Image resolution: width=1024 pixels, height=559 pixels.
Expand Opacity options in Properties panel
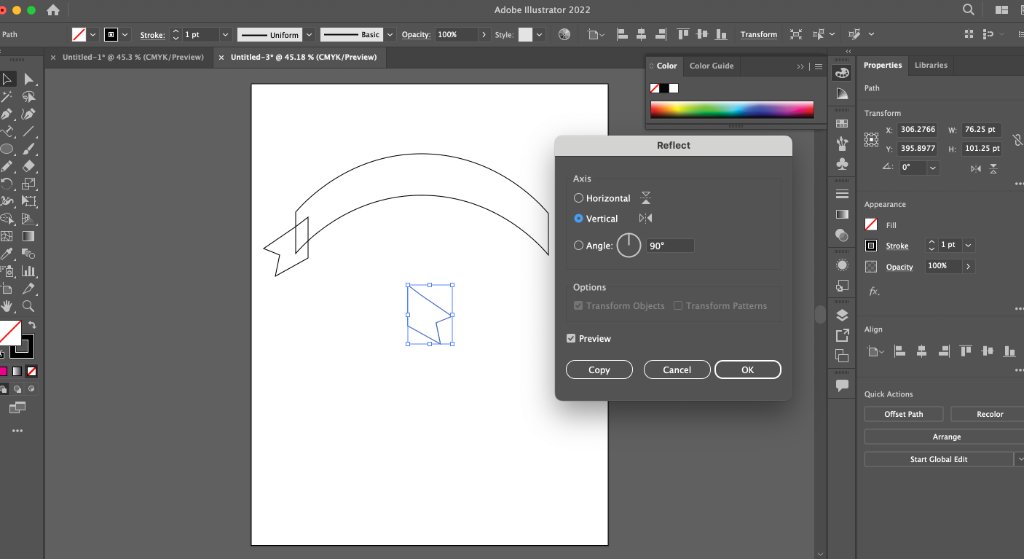point(968,266)
